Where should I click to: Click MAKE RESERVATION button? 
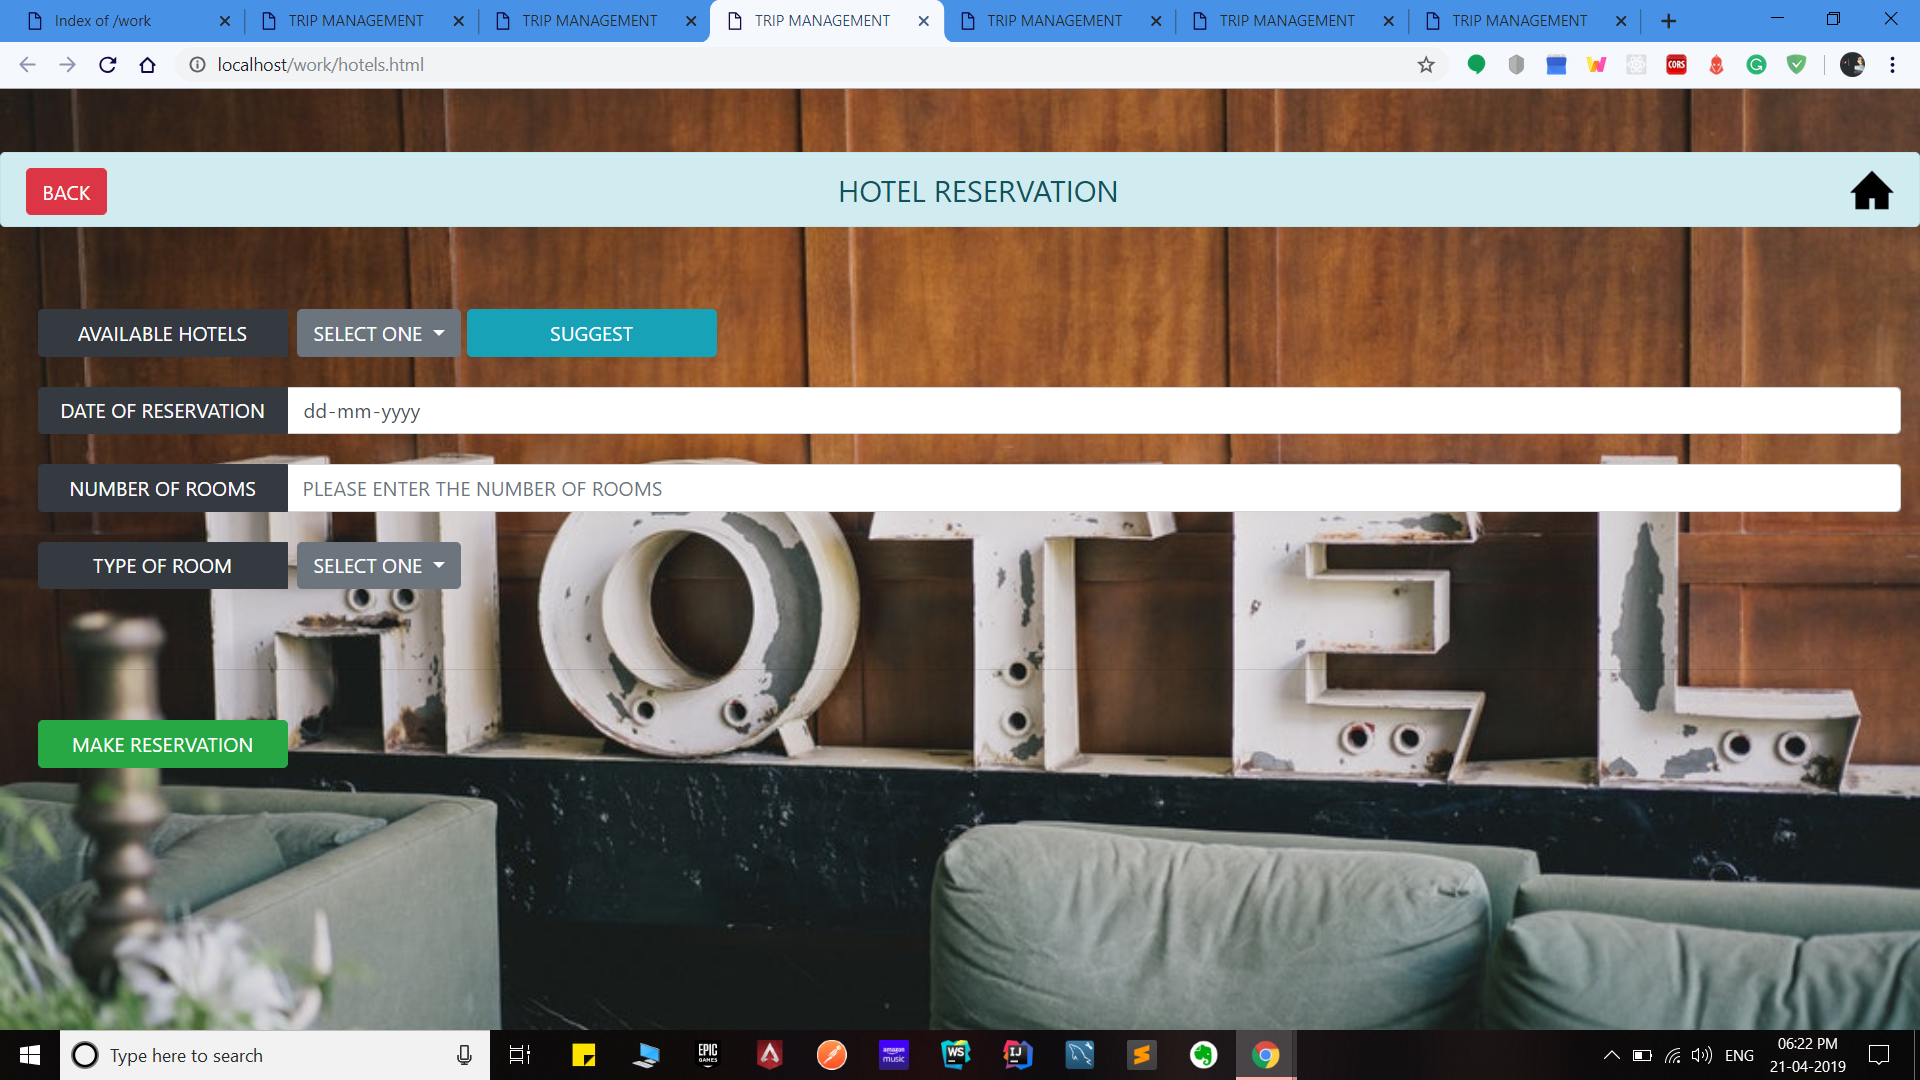coord(162,745)
